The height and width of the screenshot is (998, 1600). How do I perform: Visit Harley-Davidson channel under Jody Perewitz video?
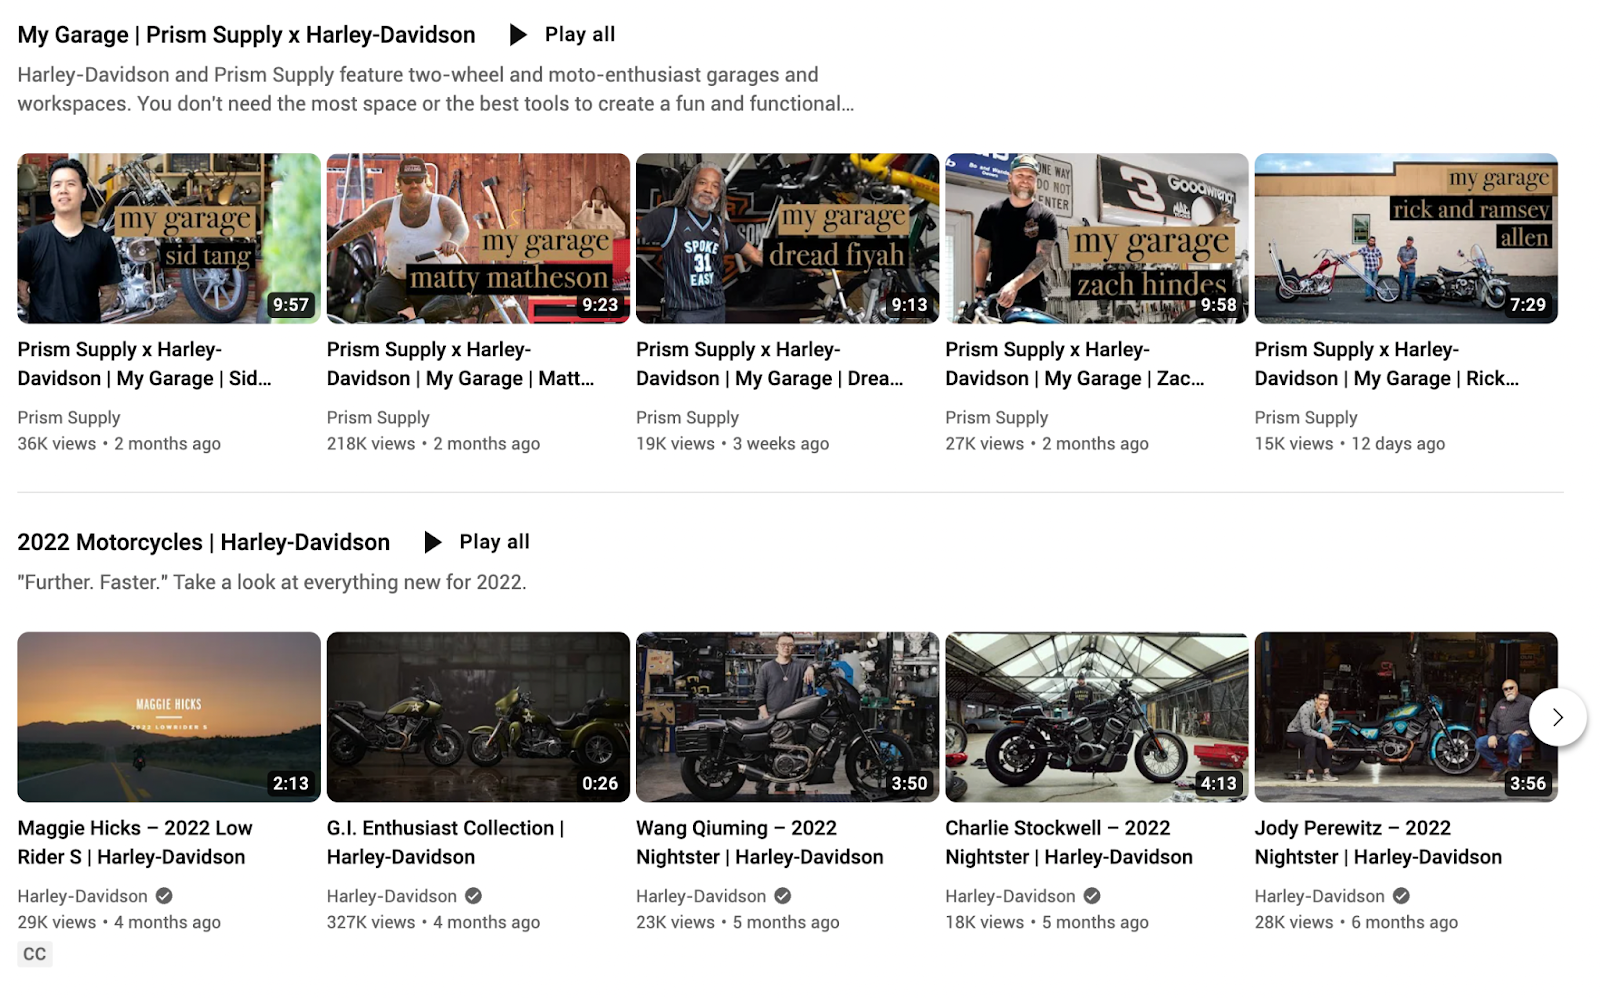tap(1320, 896)
